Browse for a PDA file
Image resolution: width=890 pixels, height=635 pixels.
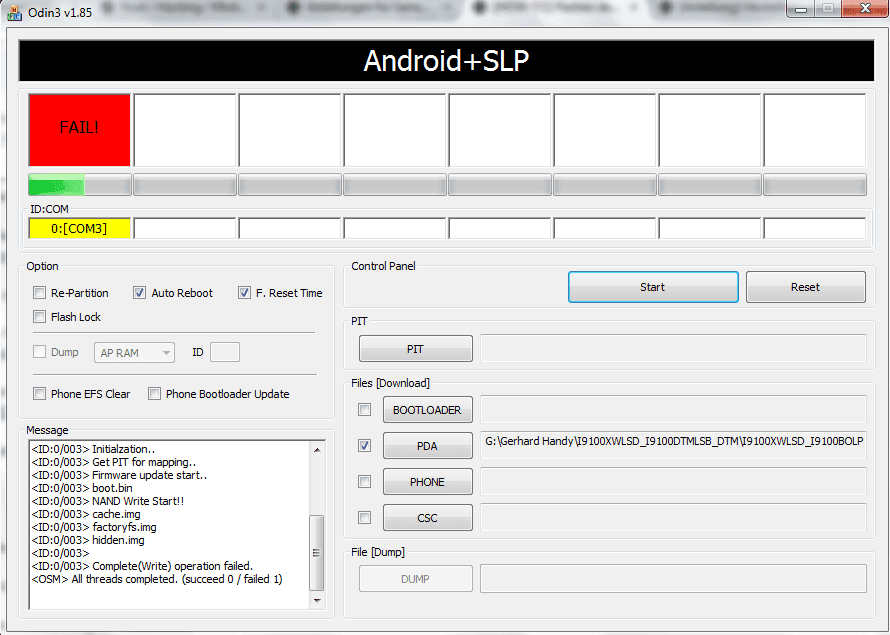click(x=427, y=446)
